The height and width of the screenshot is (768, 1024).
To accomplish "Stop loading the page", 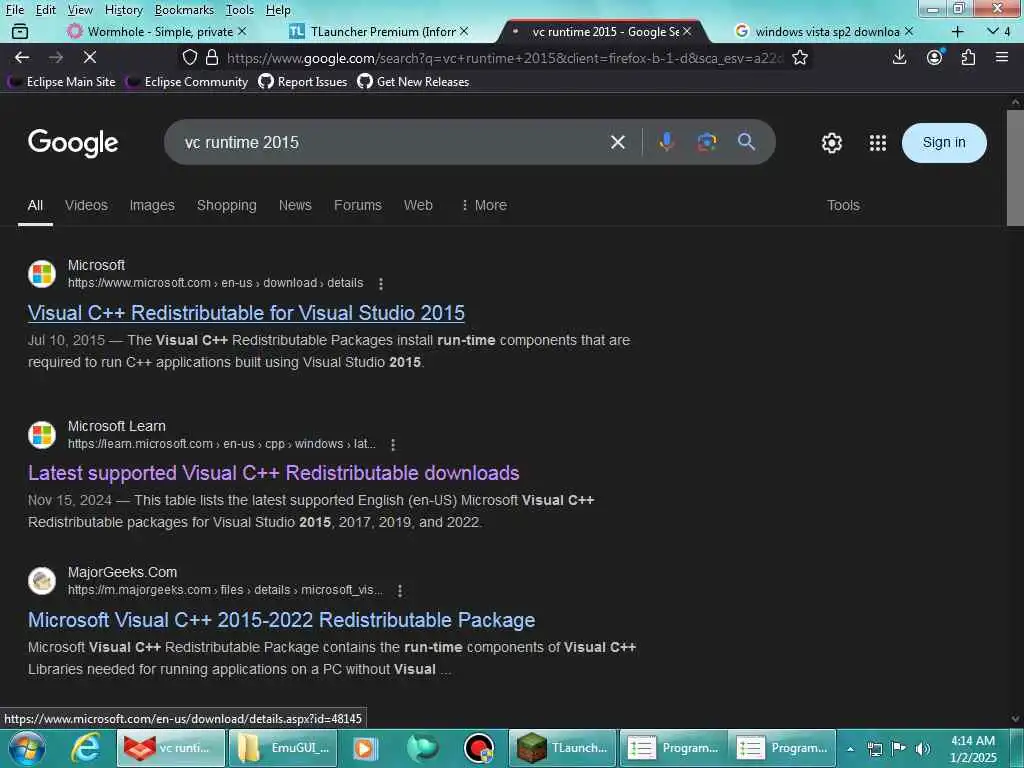I will coord(90,57).
